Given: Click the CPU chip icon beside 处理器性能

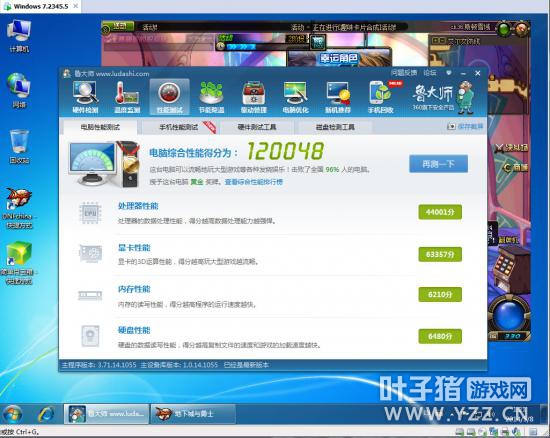Looking at the screenshot, I should [x=90, y=213].
